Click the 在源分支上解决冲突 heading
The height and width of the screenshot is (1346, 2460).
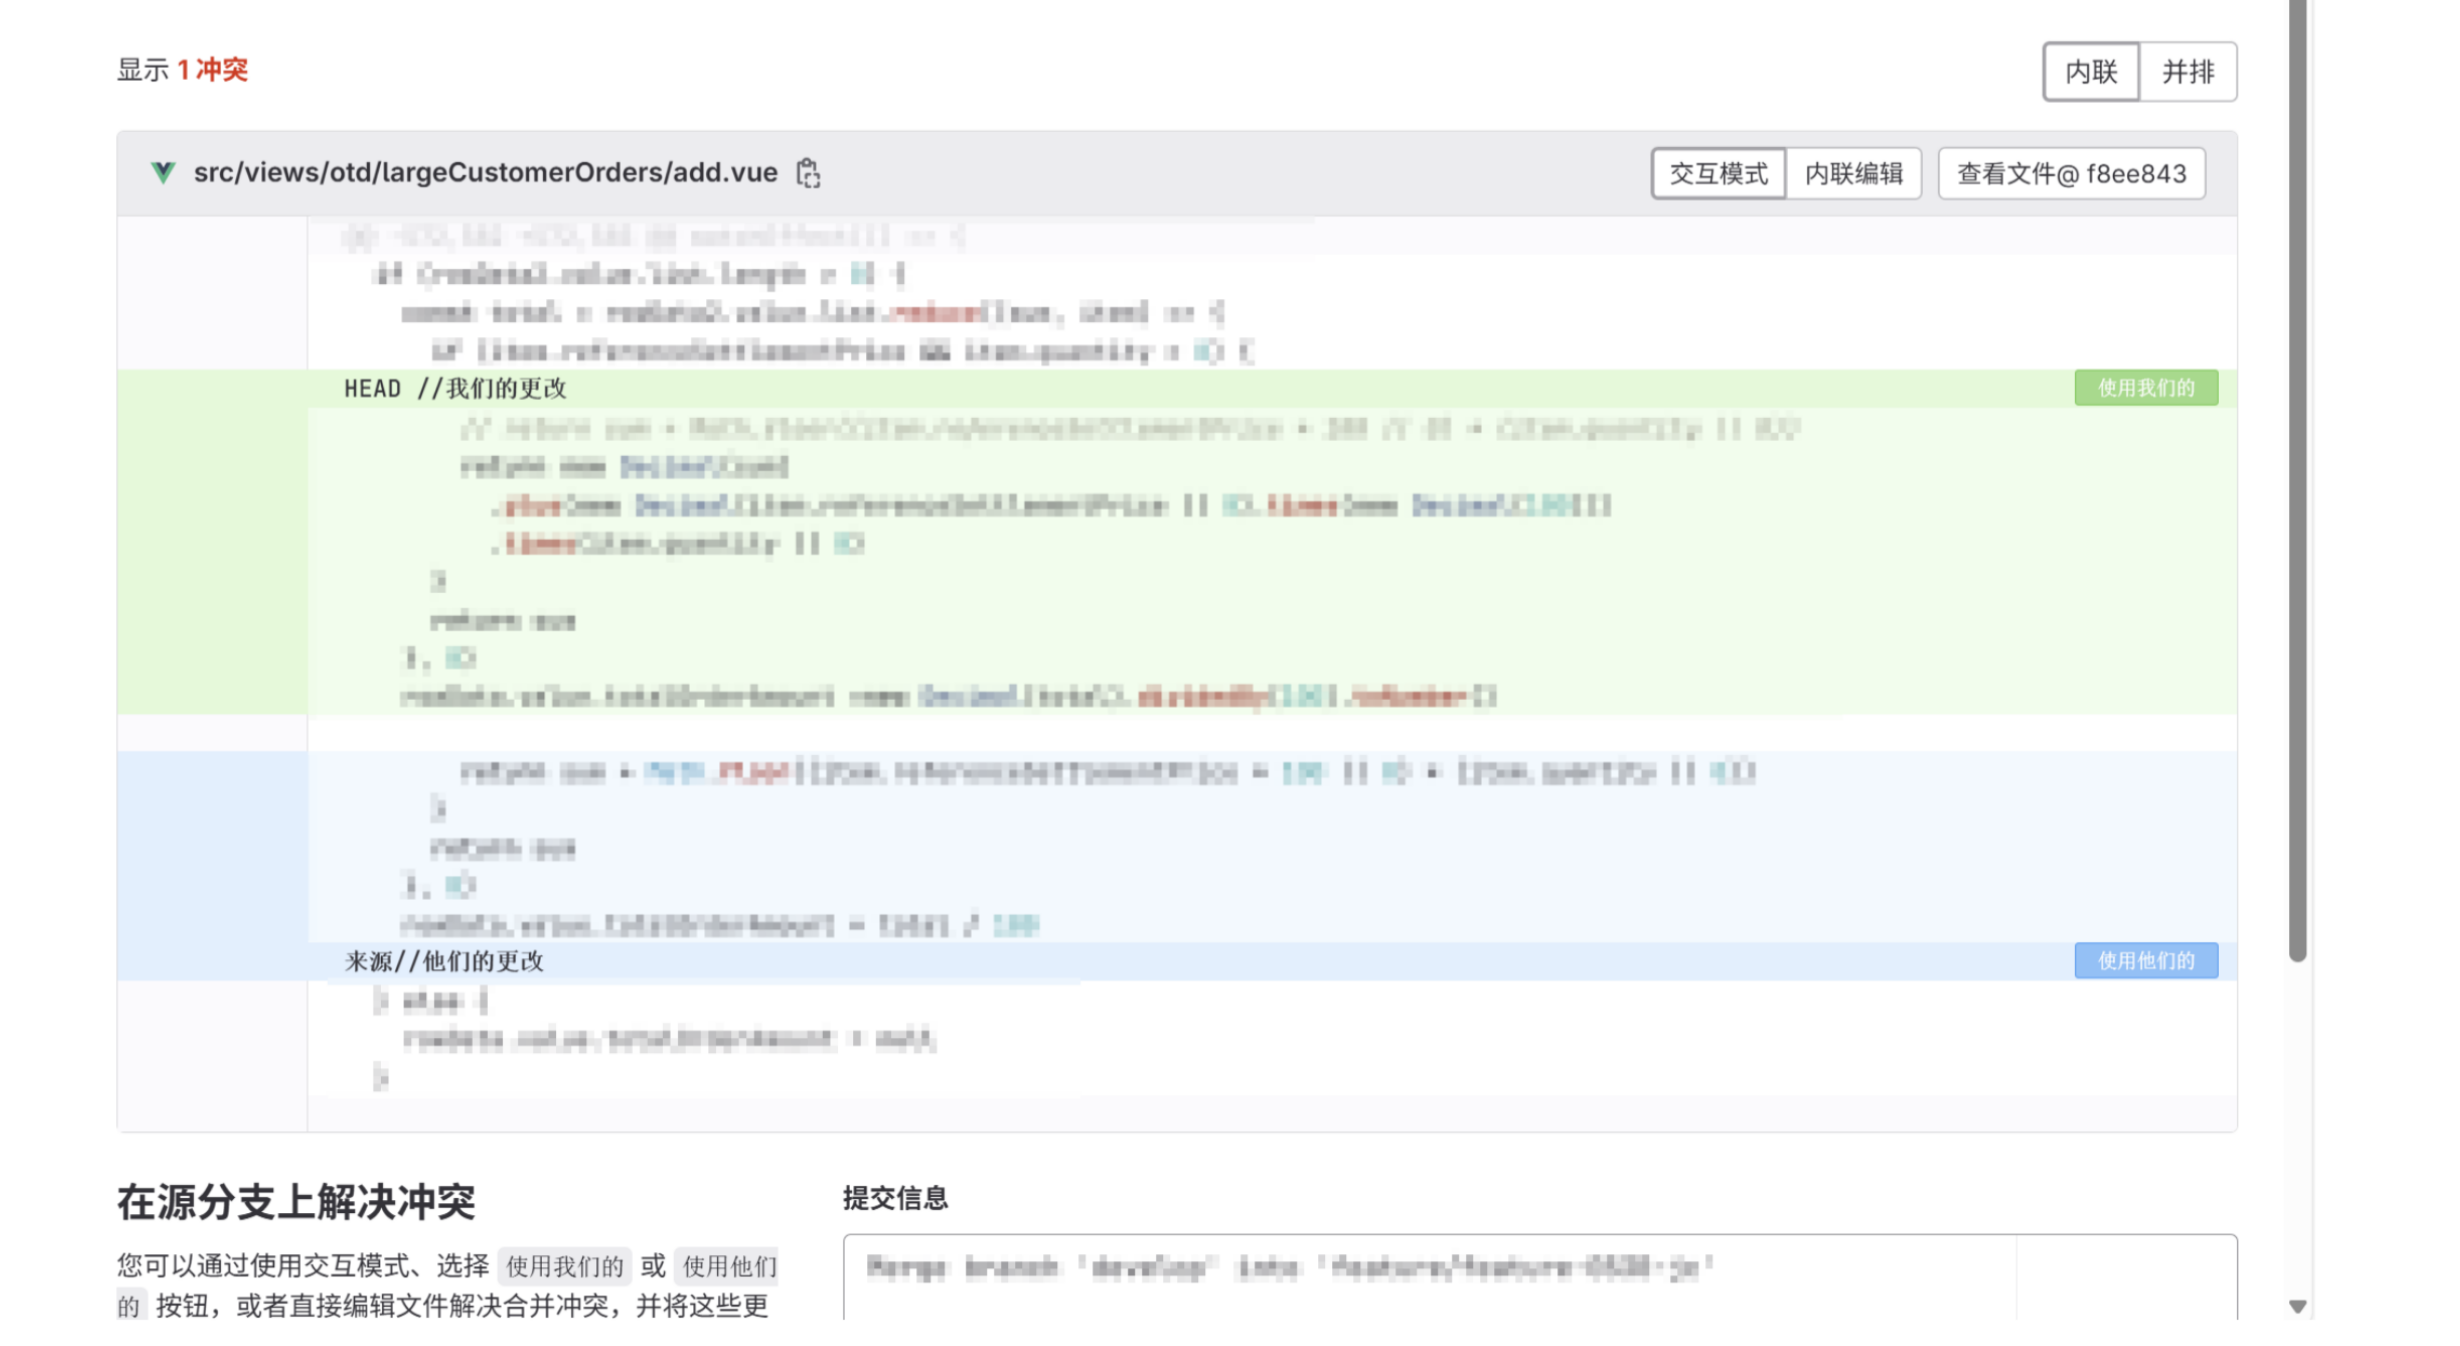(296, 1202)
